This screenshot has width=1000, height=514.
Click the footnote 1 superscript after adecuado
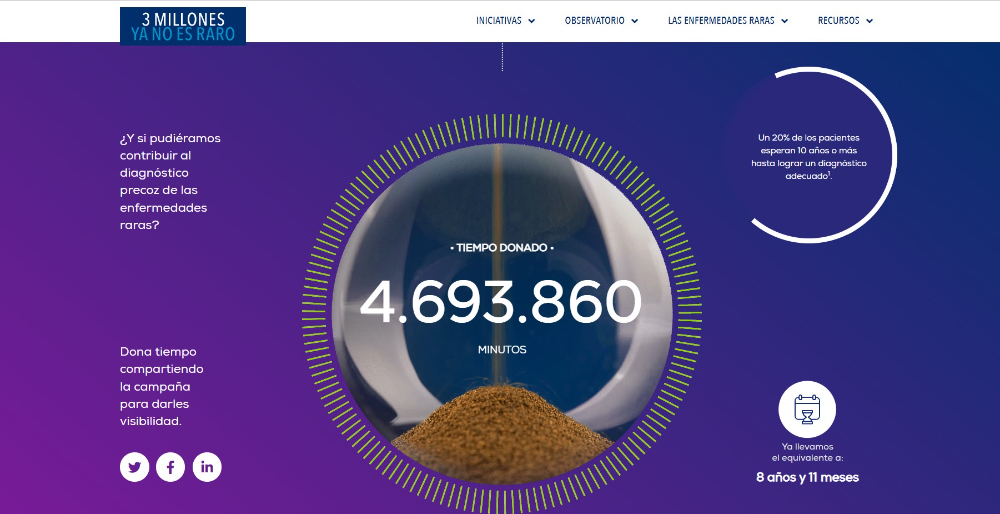829,174
